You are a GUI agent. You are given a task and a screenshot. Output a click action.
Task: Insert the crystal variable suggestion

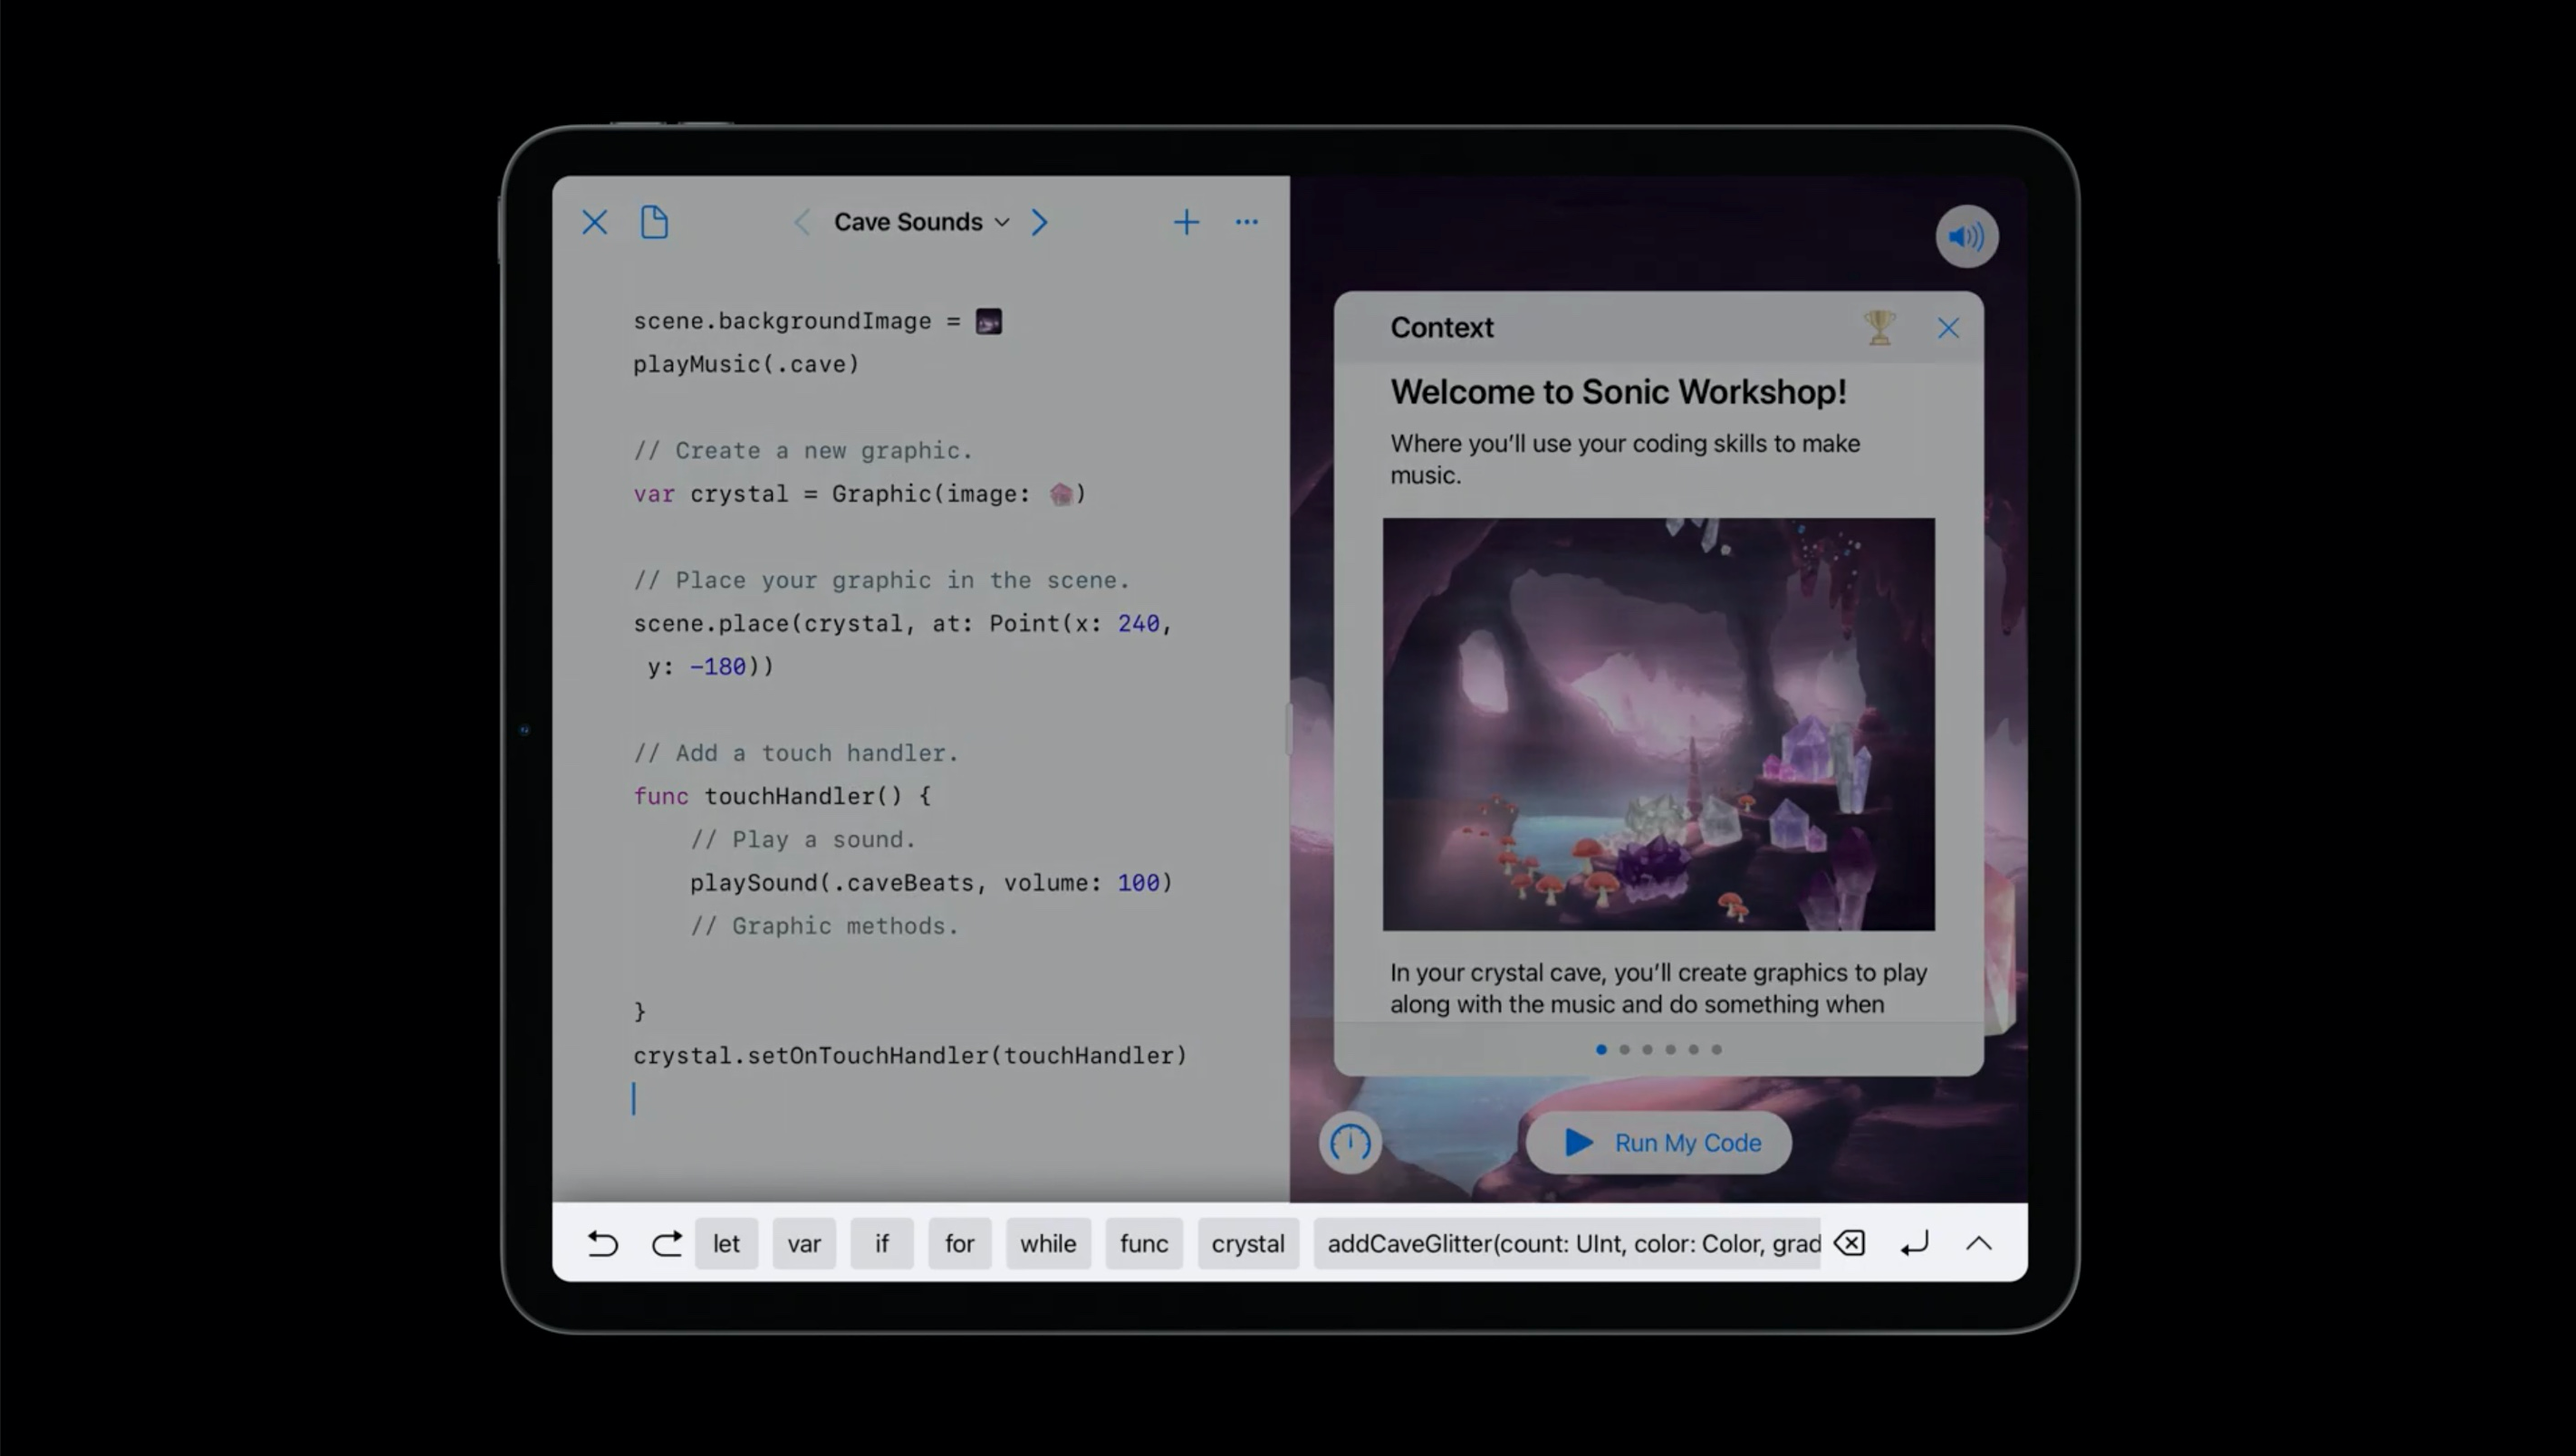1248,1243
